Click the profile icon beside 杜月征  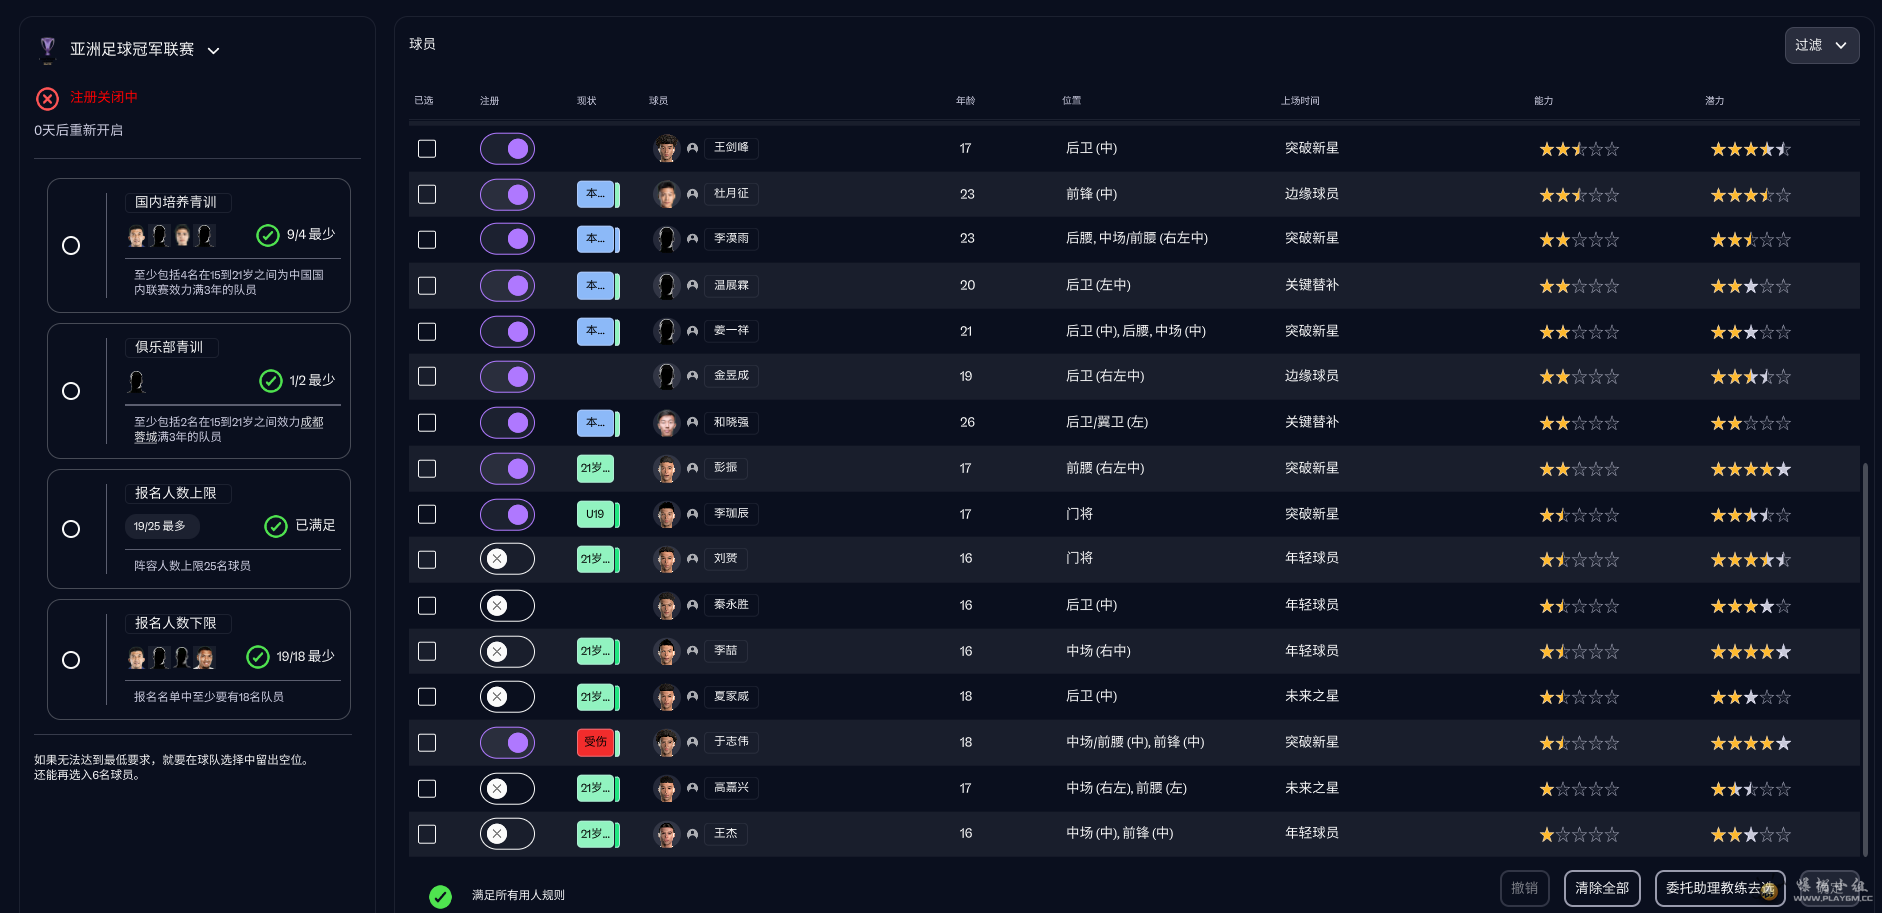coord(692,194)
